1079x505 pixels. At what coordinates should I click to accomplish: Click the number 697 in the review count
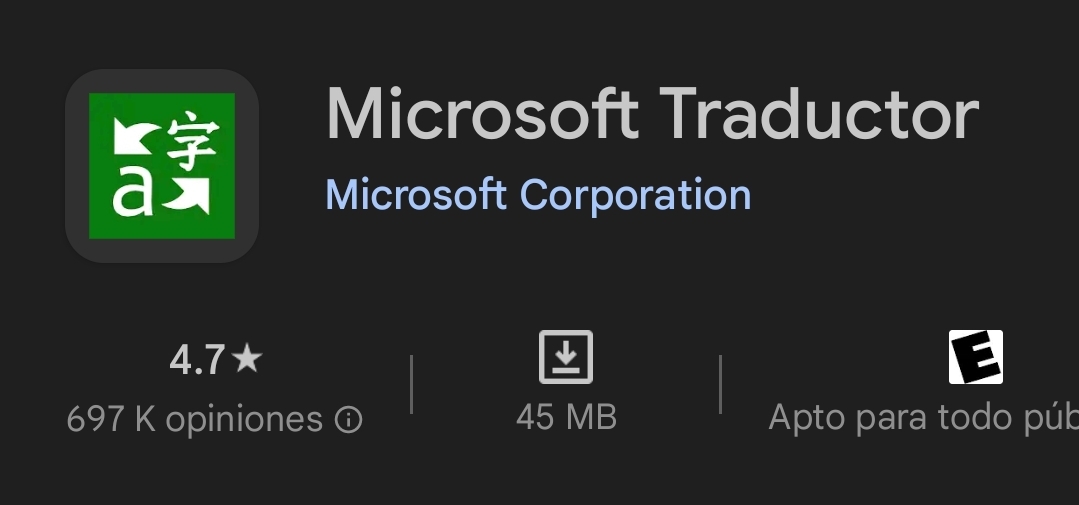96,419
